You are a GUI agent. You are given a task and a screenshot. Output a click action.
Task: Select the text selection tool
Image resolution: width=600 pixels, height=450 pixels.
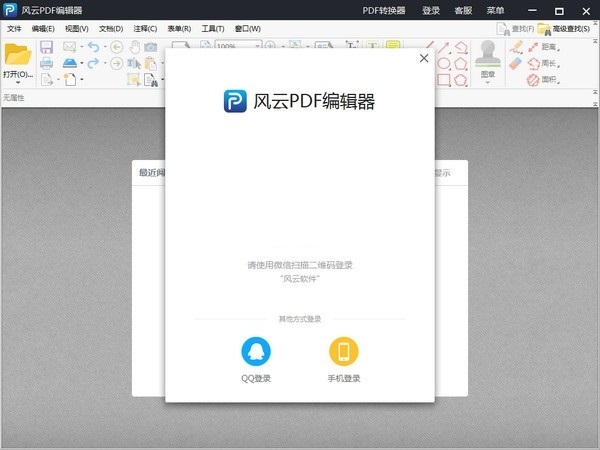134,63
